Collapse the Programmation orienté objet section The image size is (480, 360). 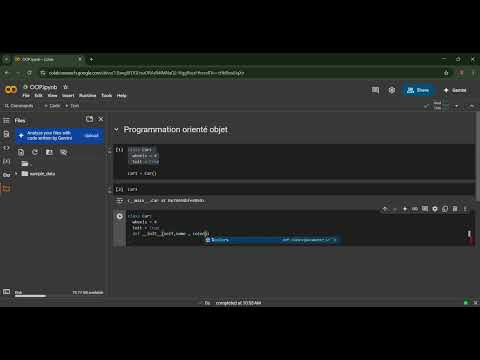(116, 130)
